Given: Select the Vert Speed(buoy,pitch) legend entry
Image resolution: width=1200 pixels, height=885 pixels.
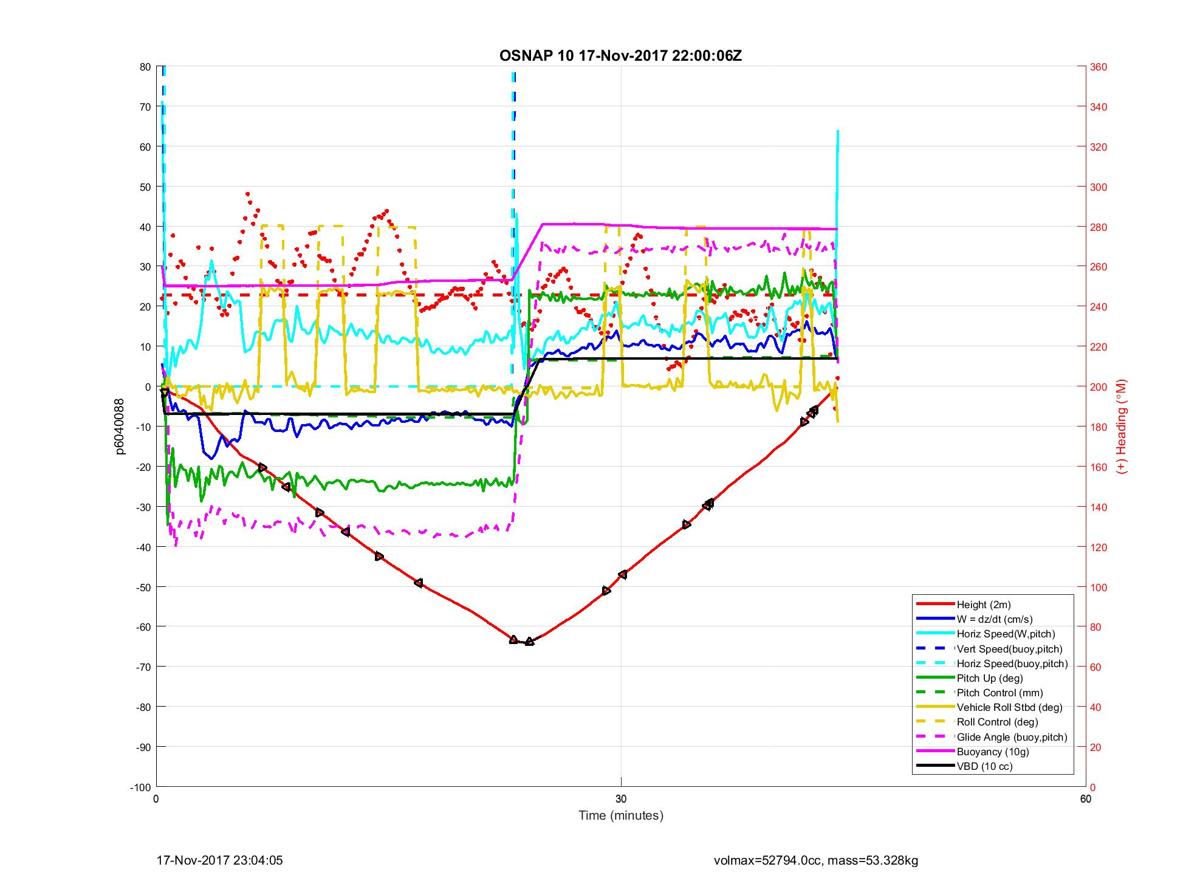Looking at the screenshot, I should tap(1011, 648).
